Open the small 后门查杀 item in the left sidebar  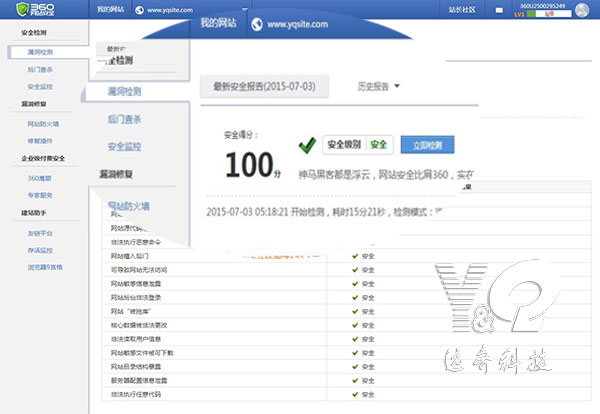click(40, 70)
